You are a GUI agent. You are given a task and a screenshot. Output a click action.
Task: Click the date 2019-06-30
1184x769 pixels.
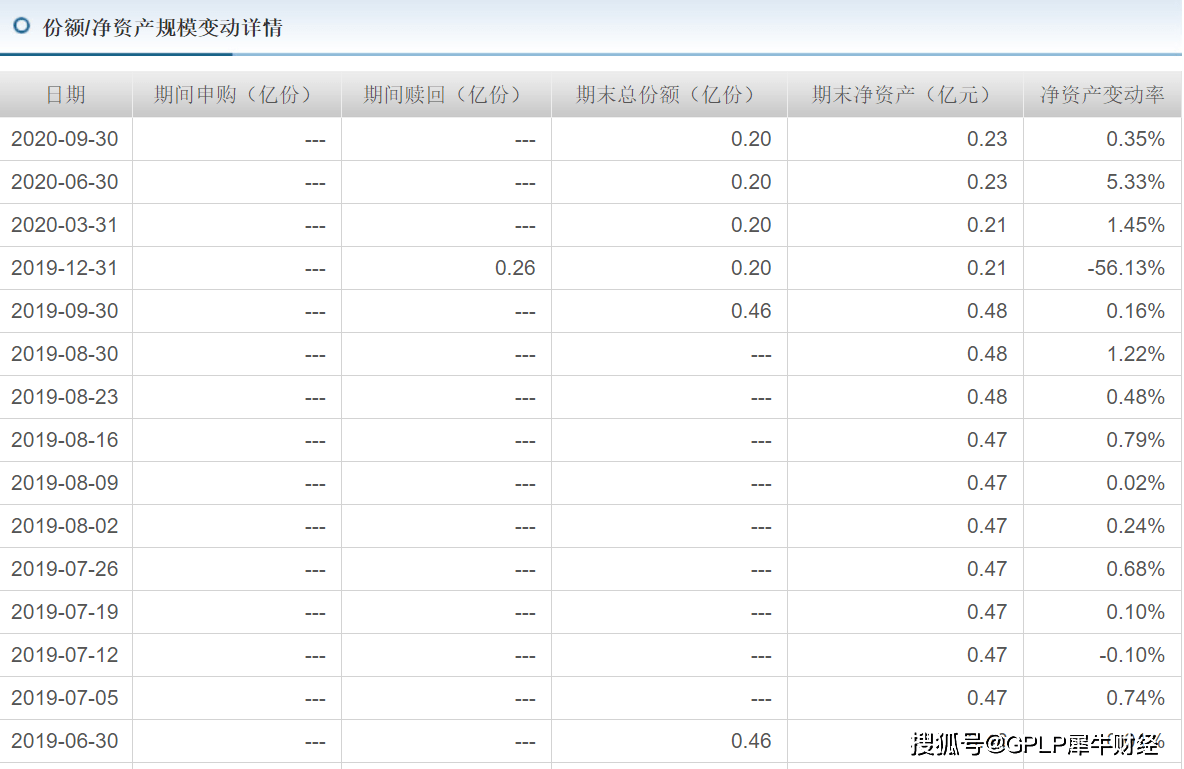[64, 742]
